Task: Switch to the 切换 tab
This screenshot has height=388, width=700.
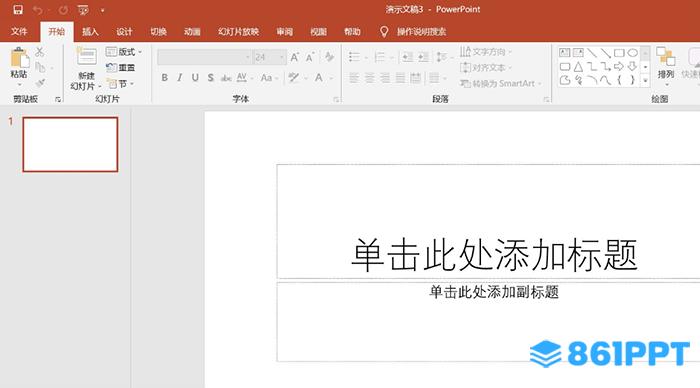Action: click(x=158, y=32)
